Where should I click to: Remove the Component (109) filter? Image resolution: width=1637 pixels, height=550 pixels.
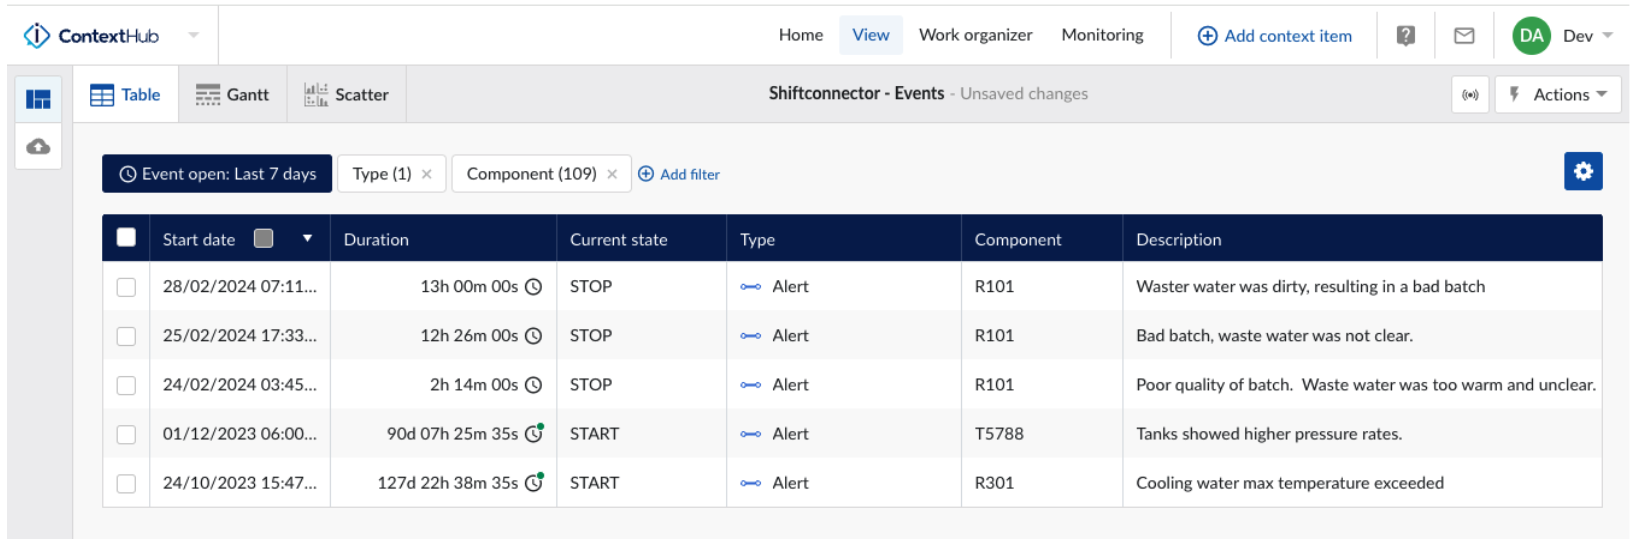[x=612, y=174]
